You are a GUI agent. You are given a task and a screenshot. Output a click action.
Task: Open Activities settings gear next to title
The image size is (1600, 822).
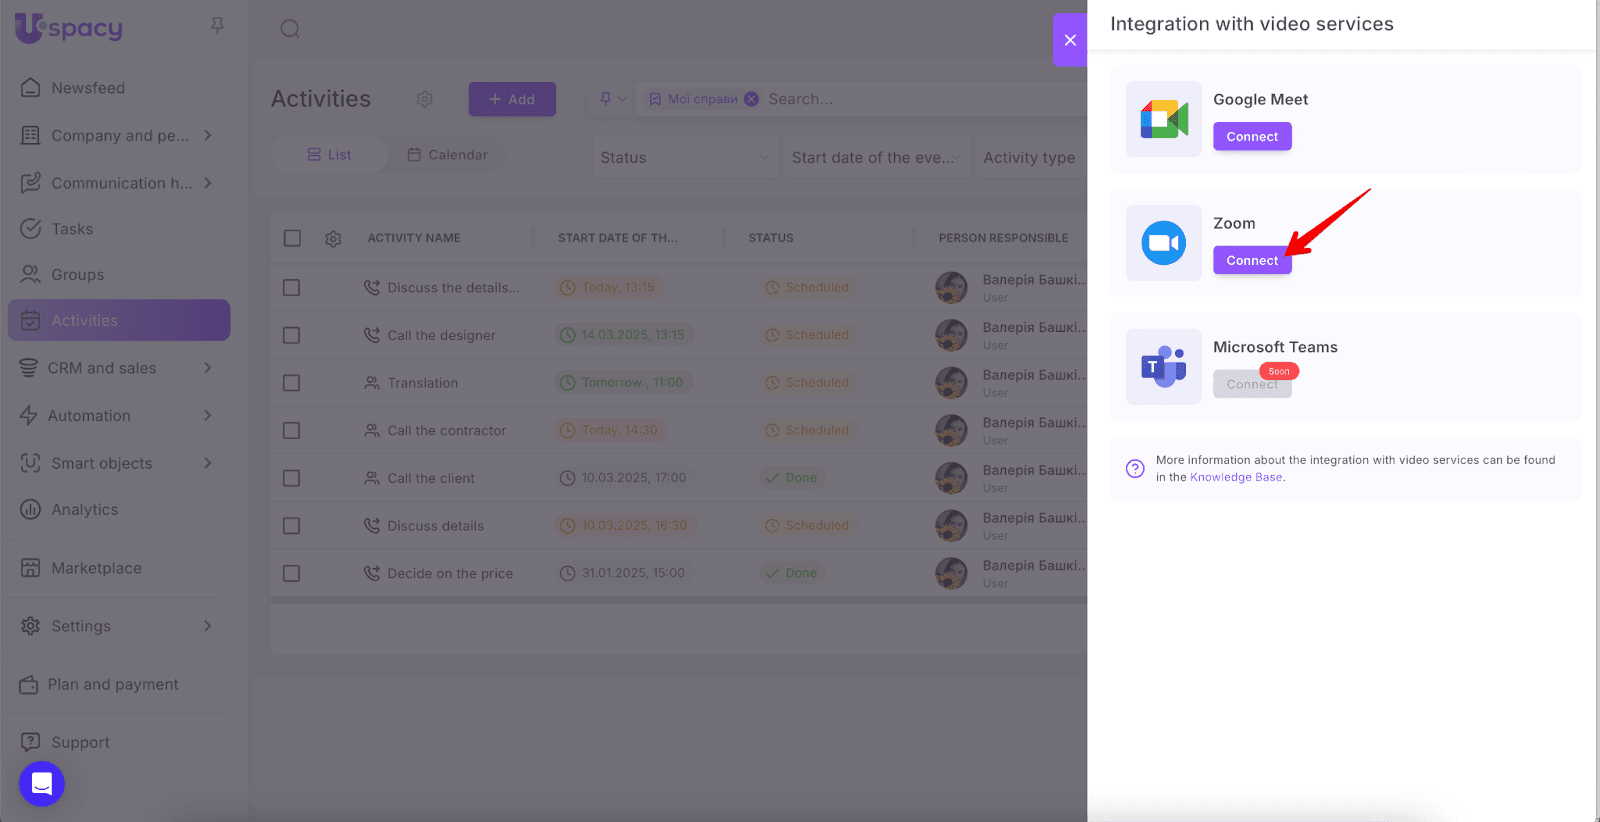(x=425, y=99)
